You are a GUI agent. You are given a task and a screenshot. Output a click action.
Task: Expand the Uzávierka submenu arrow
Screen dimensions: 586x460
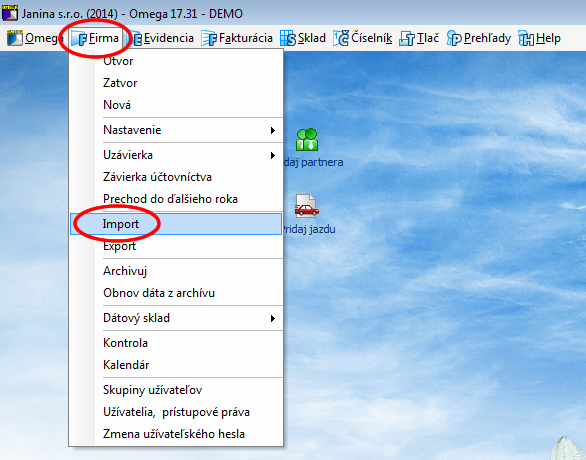[x=273, y=155]
